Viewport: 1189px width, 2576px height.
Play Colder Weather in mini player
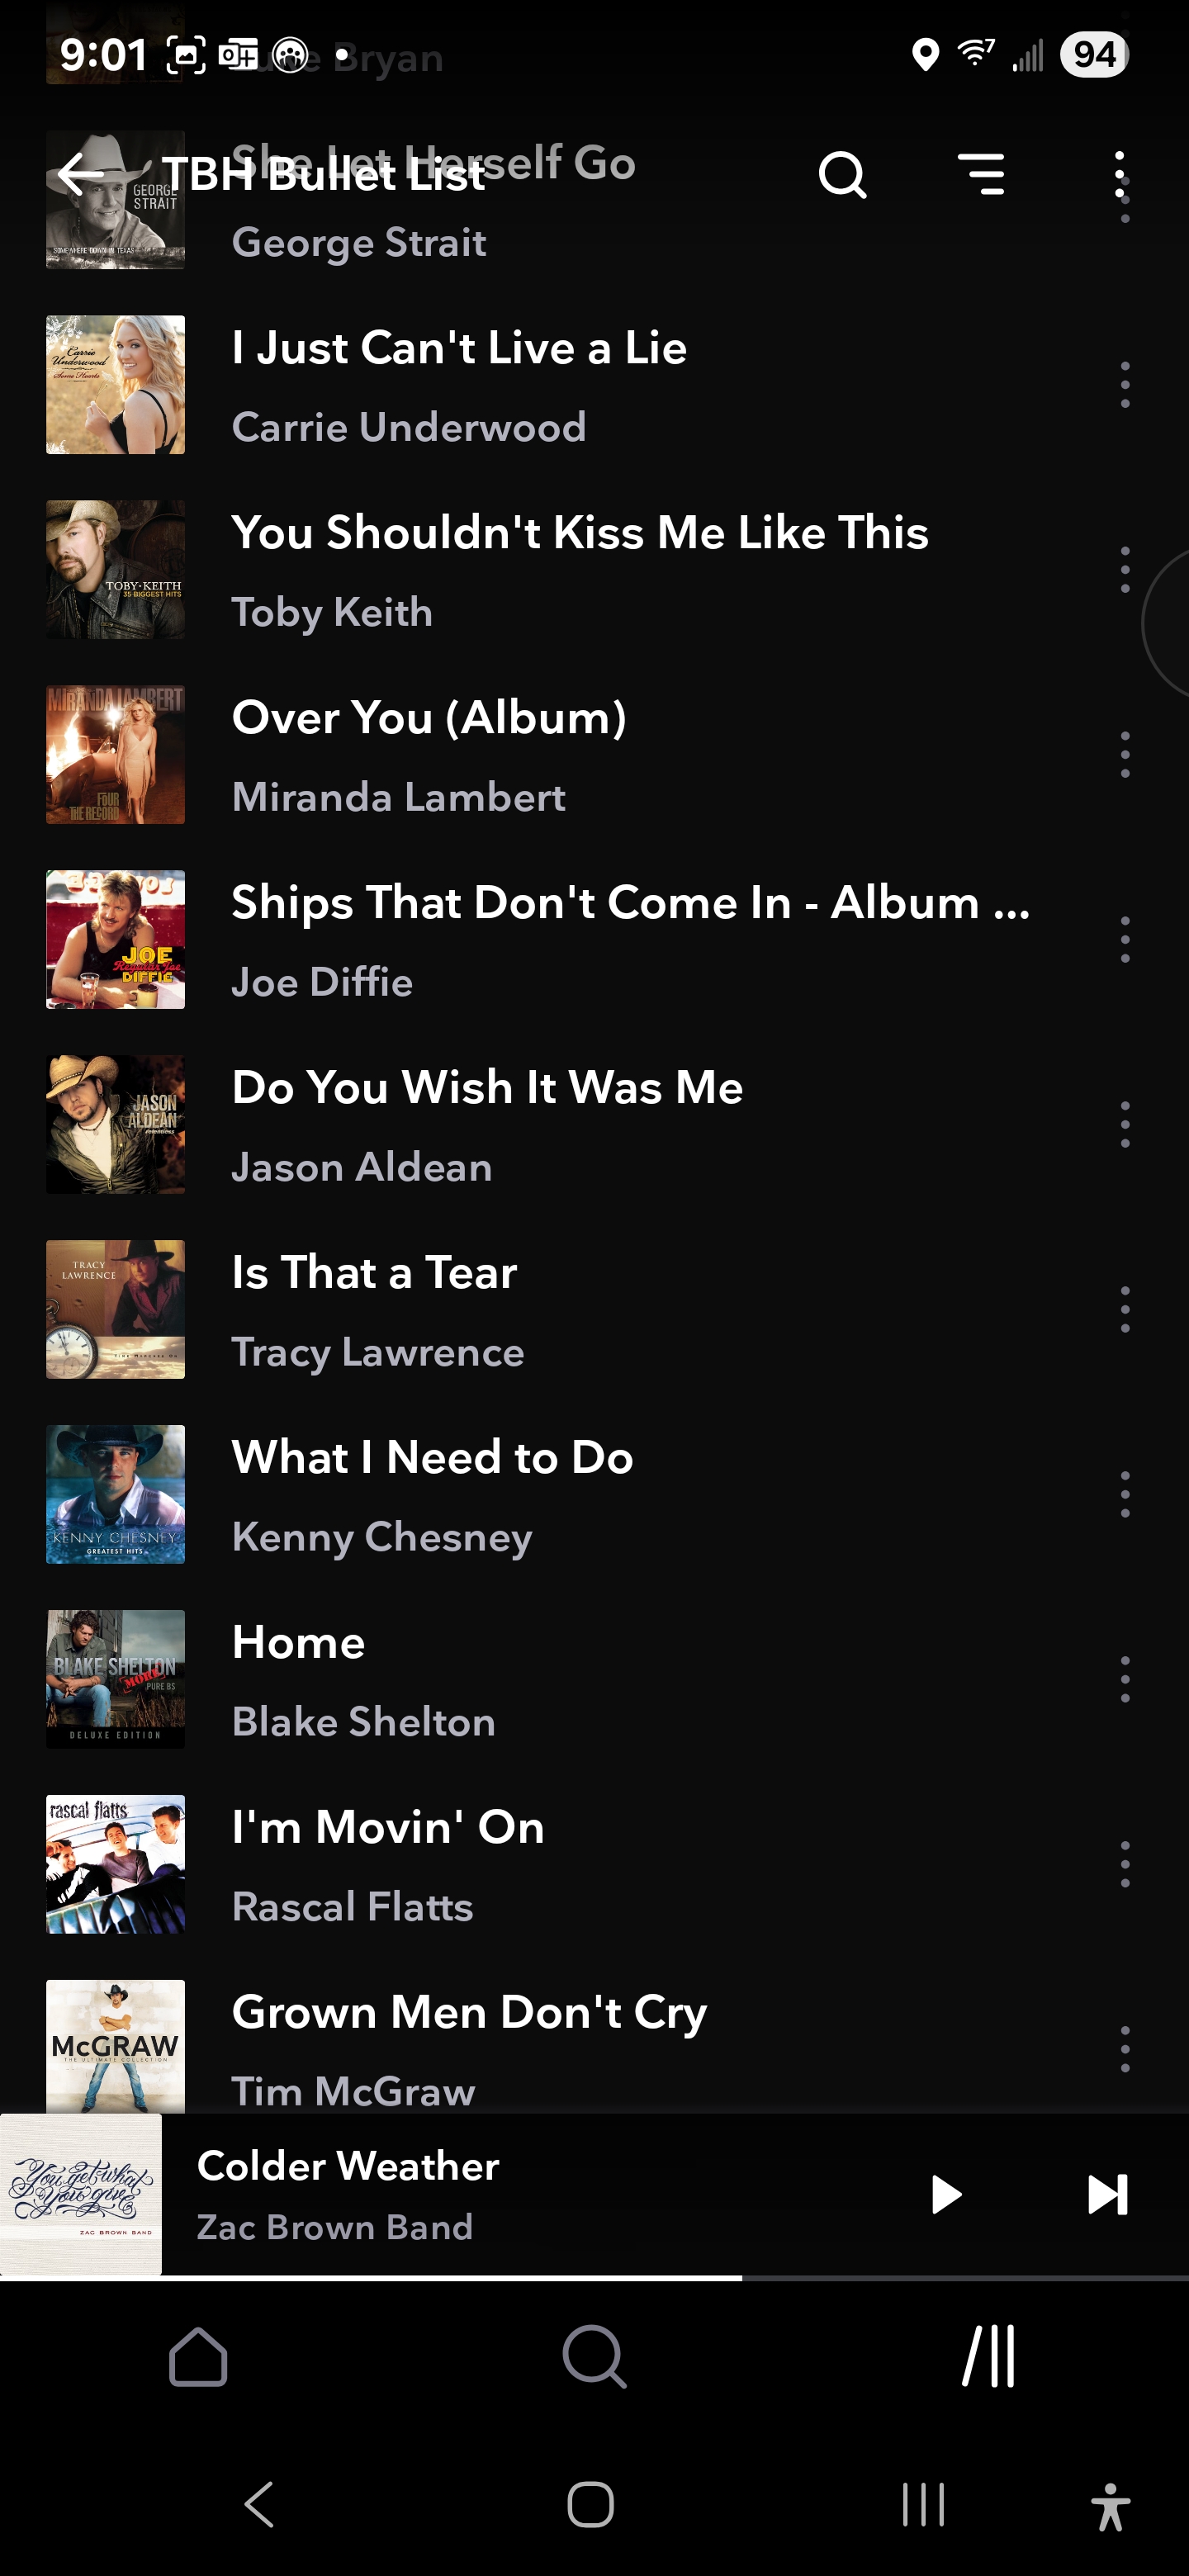coord(945,2195)
